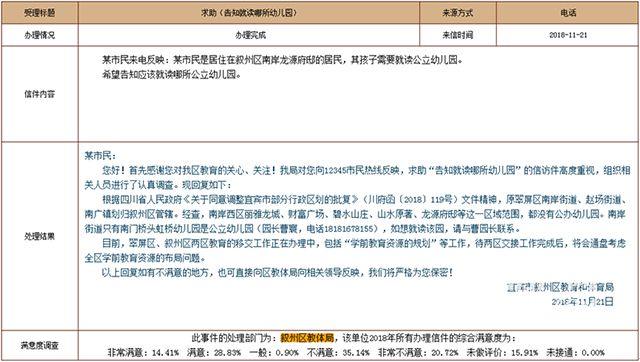This screenshot has width=640, height=362.
Task: Click the date 2018-11-21 in the top row
Action: coord(568,36)
